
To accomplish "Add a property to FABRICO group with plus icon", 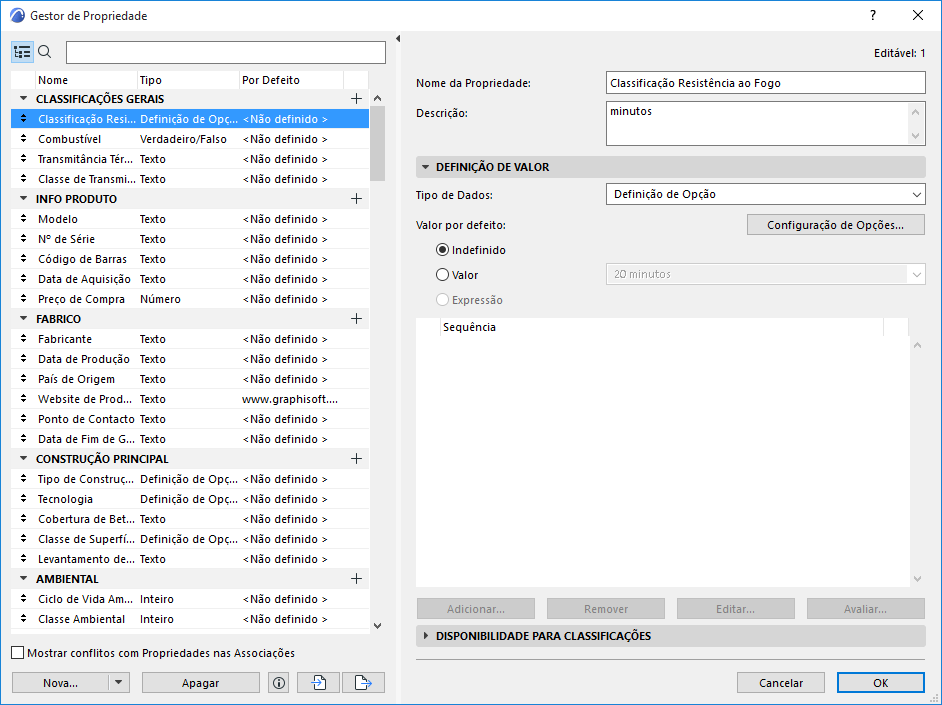I will pyautogui.click(x=356, y=319).
